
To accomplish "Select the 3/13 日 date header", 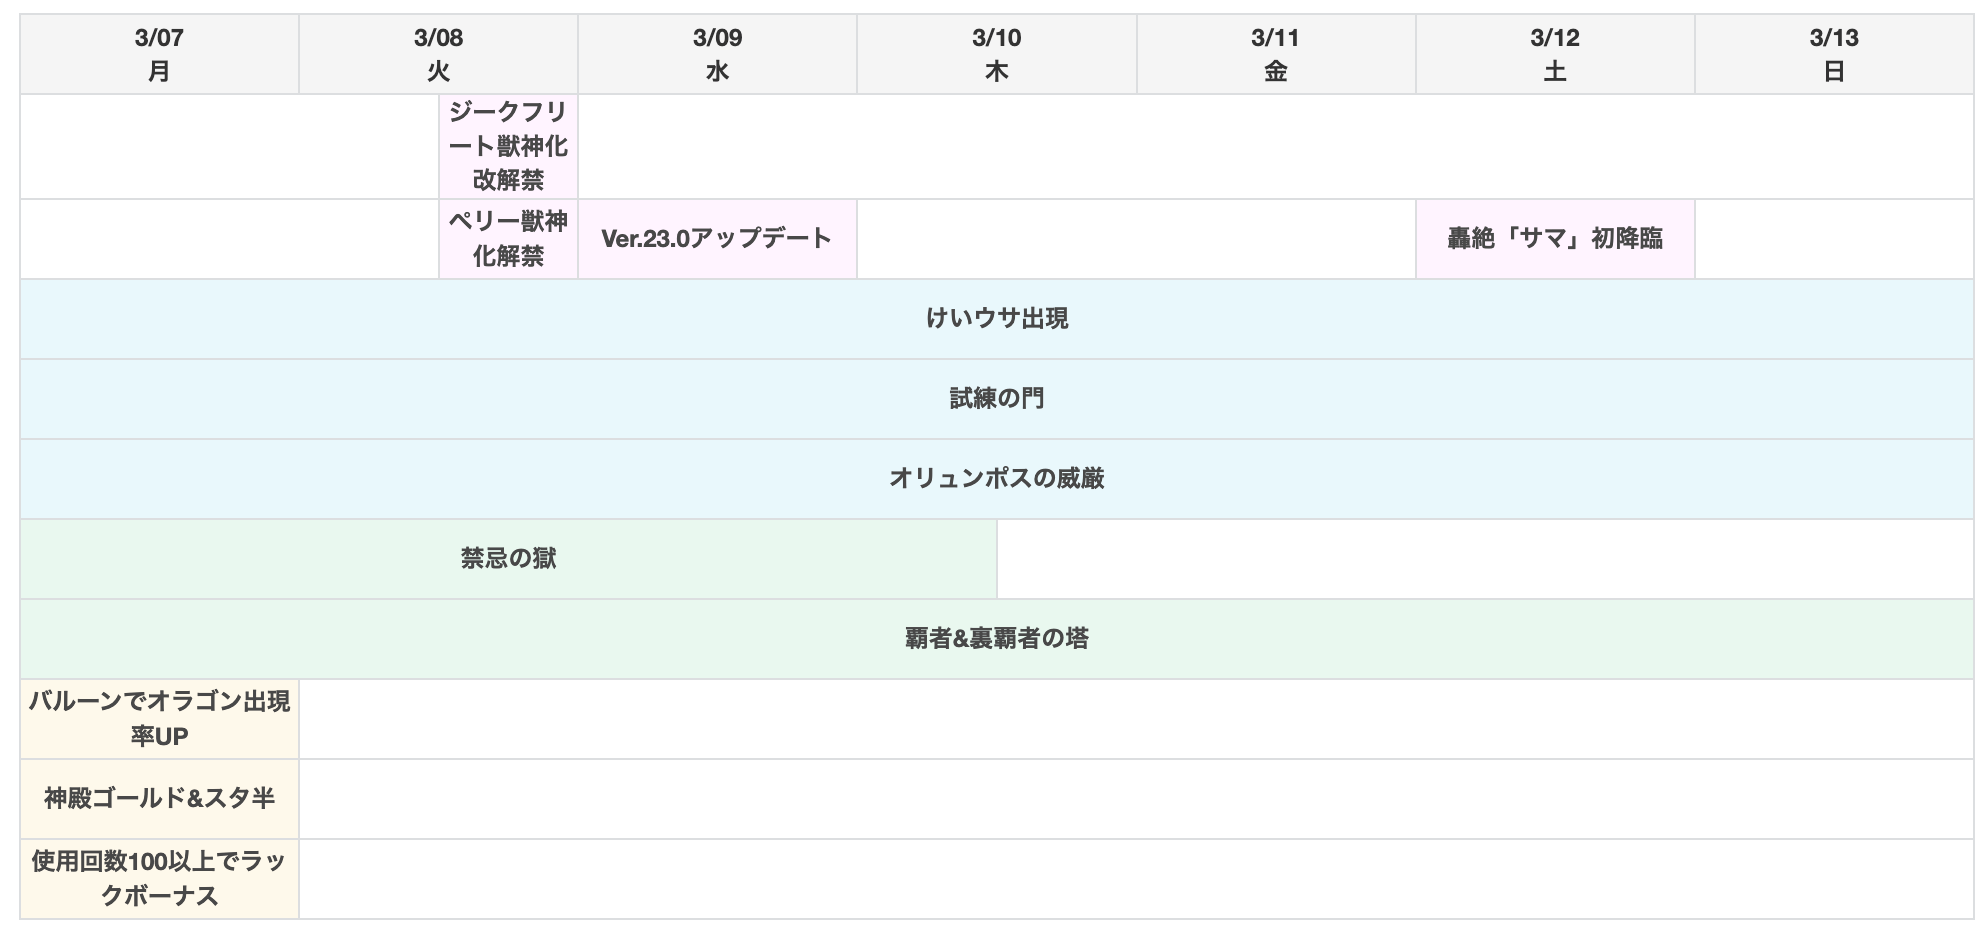I will [1833, 55].
